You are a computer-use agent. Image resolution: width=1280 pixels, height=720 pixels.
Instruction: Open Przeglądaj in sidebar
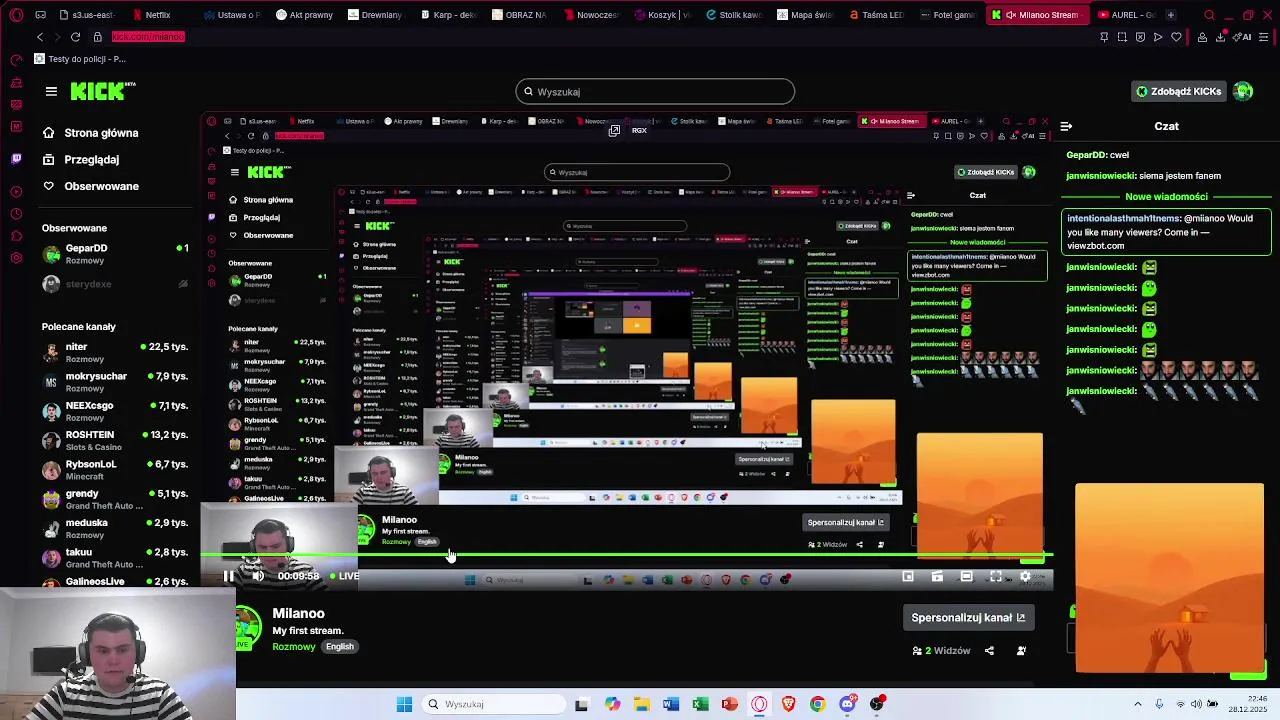(x=81, y=160)
